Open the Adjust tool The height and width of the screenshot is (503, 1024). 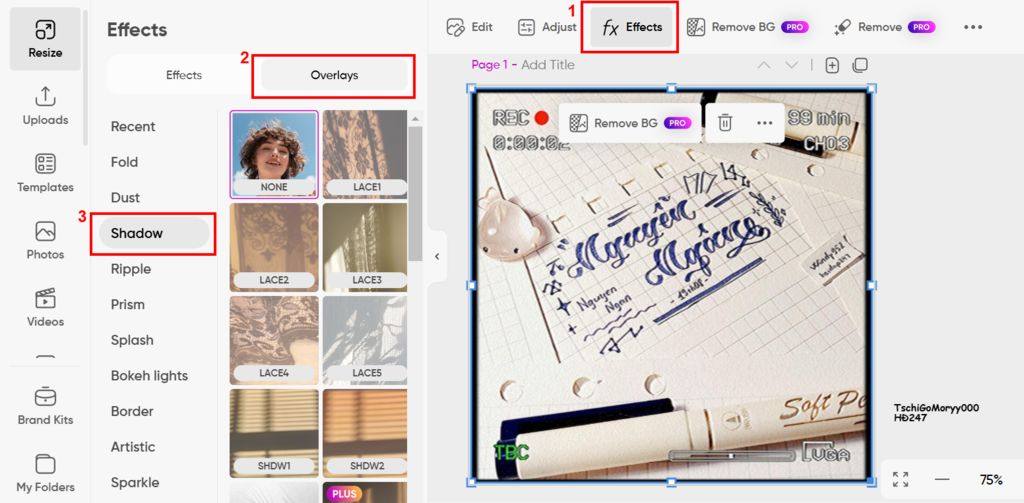coord(547,27)
